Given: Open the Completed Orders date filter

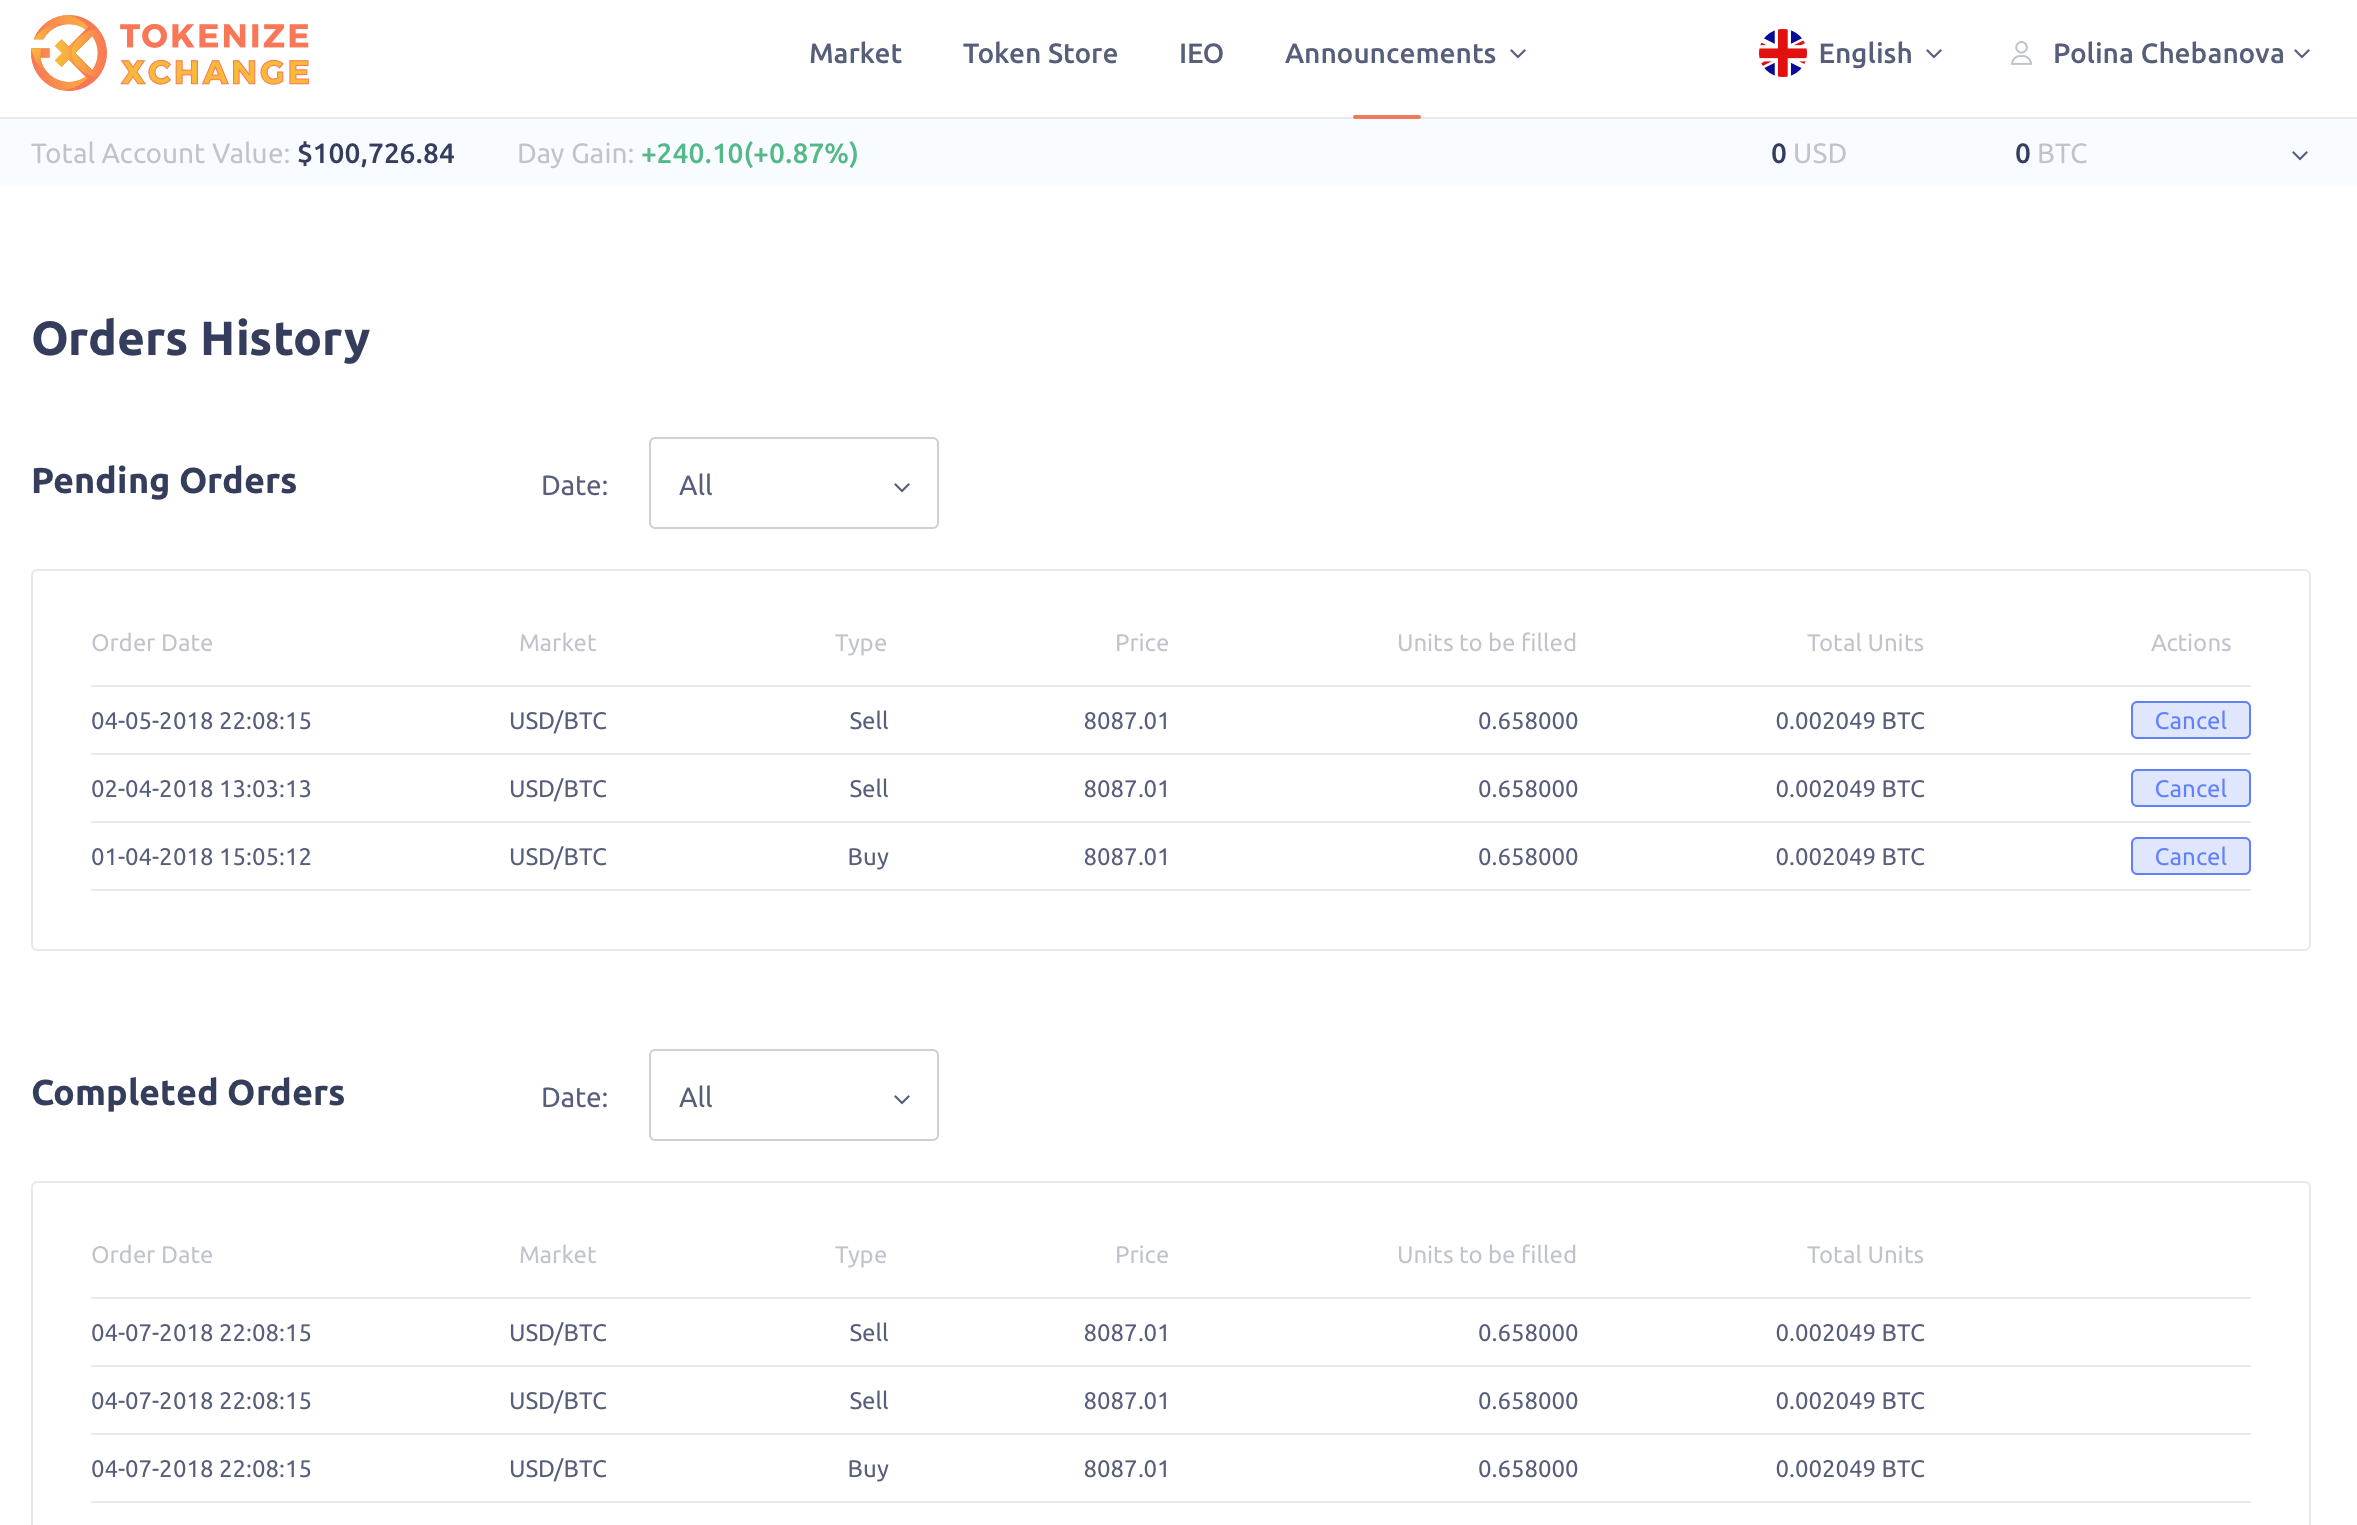Looking at the screenshot, I should pyautogui.click(x=793, y=1095).
